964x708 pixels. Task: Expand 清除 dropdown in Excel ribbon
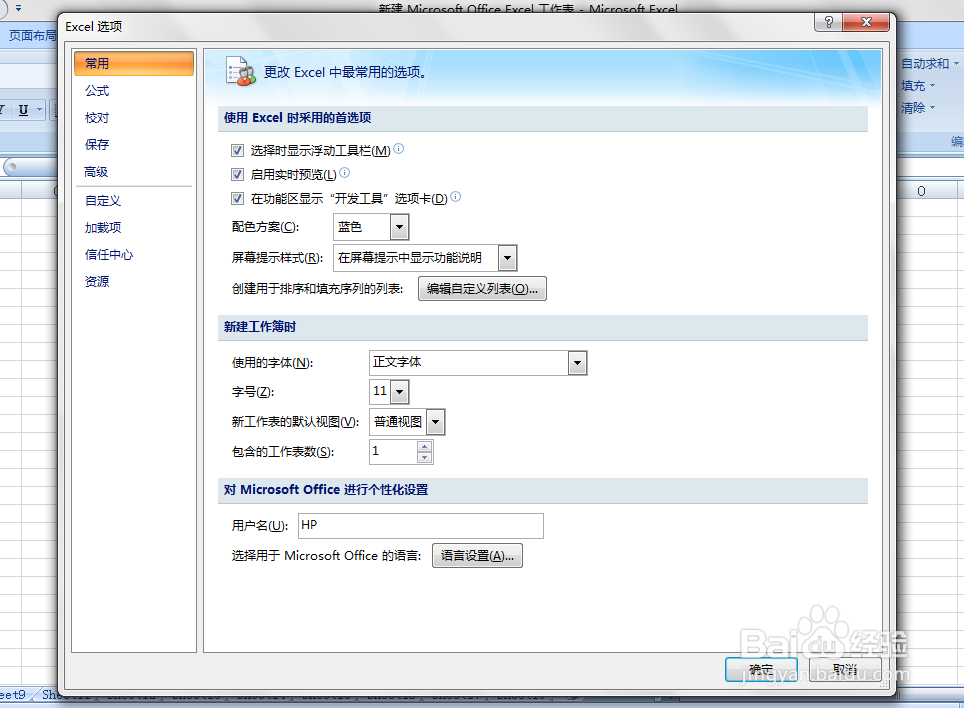(932, 108)
